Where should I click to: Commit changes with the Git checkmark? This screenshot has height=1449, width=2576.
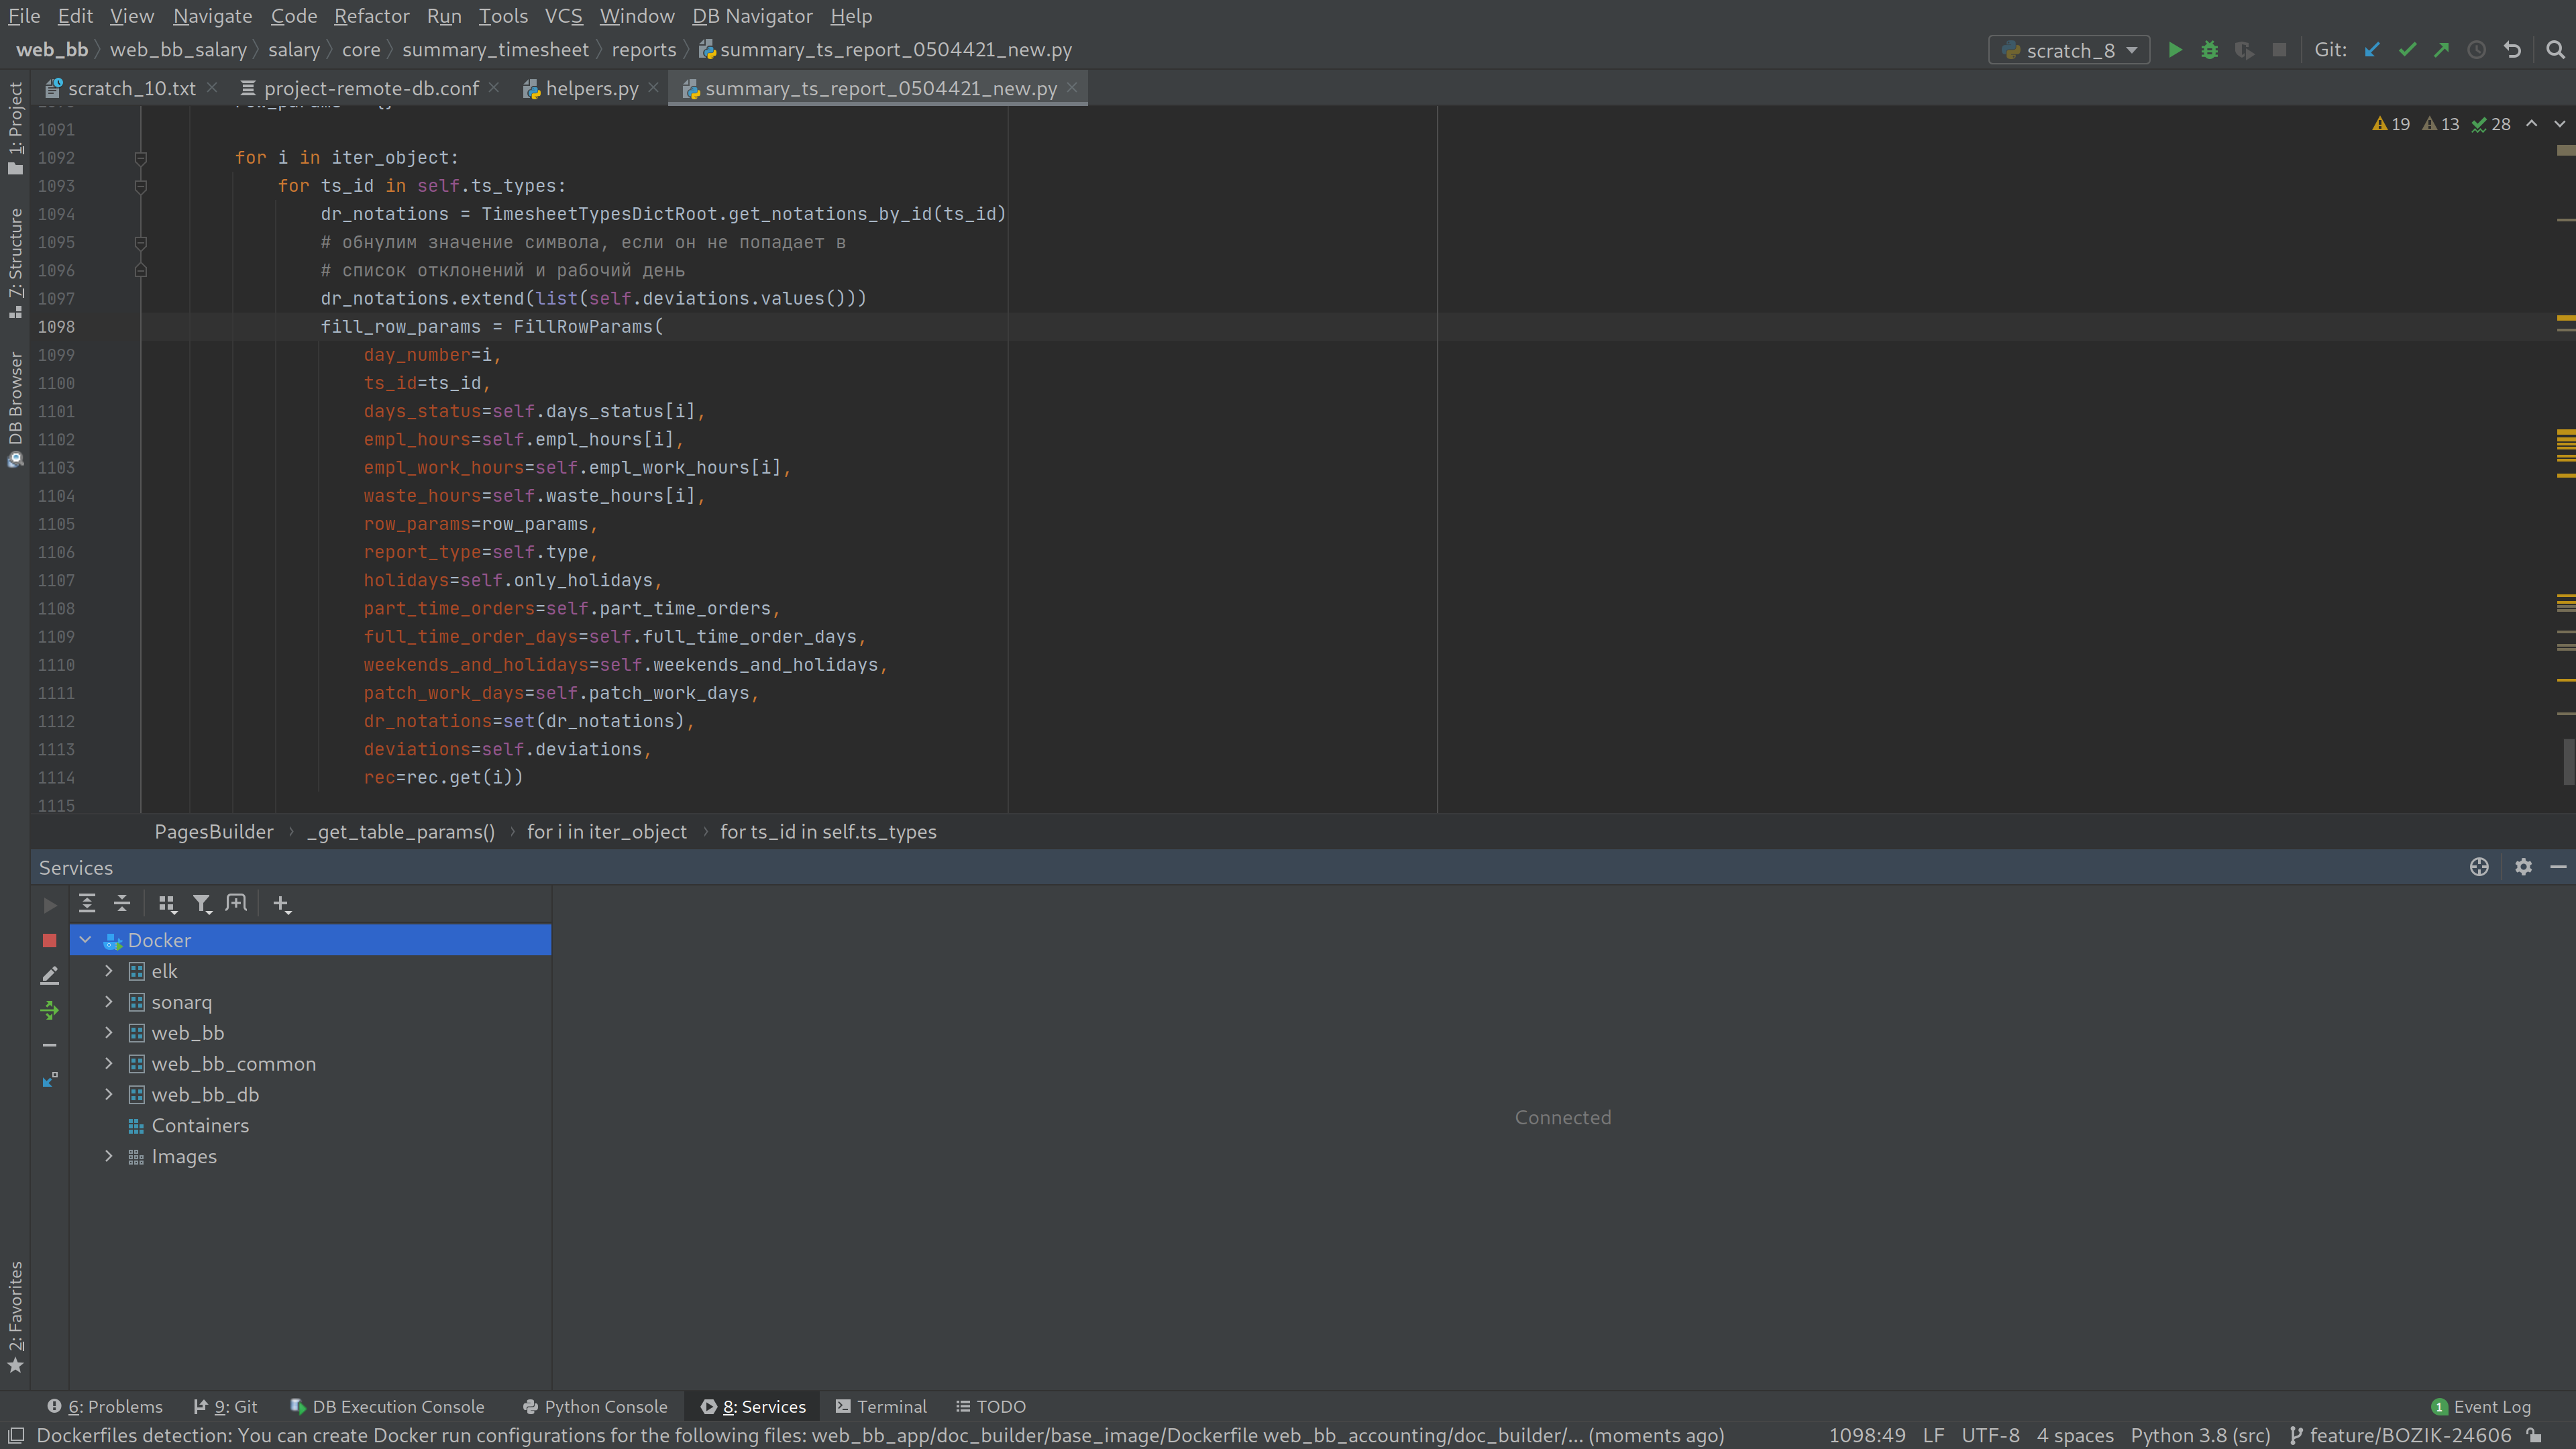(2407, 50)
